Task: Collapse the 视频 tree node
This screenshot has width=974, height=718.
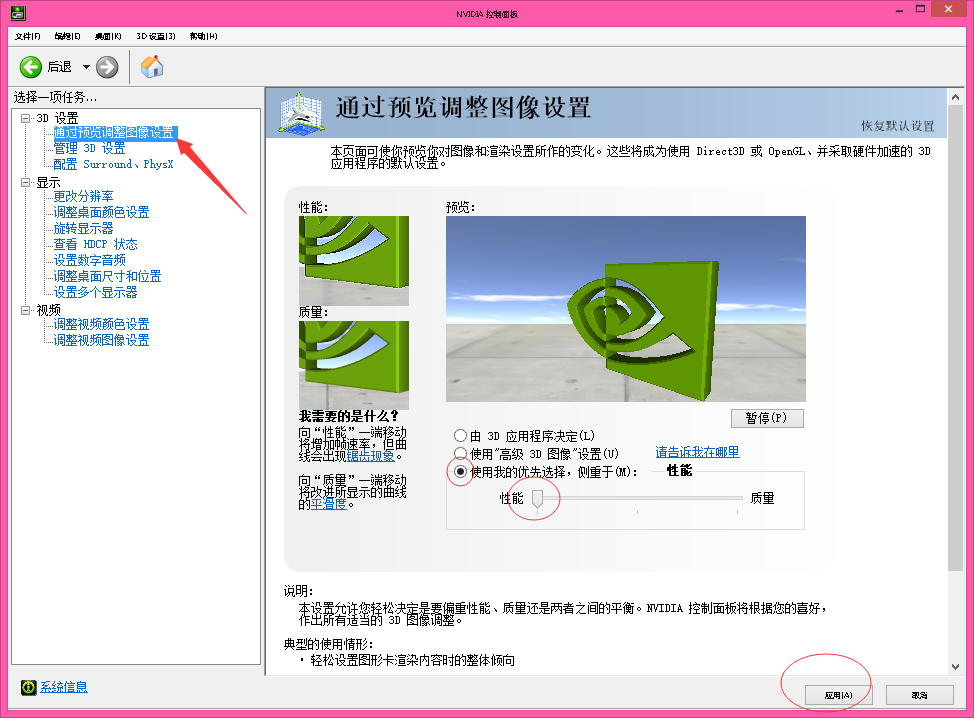Action: click(x=26, y=311)
